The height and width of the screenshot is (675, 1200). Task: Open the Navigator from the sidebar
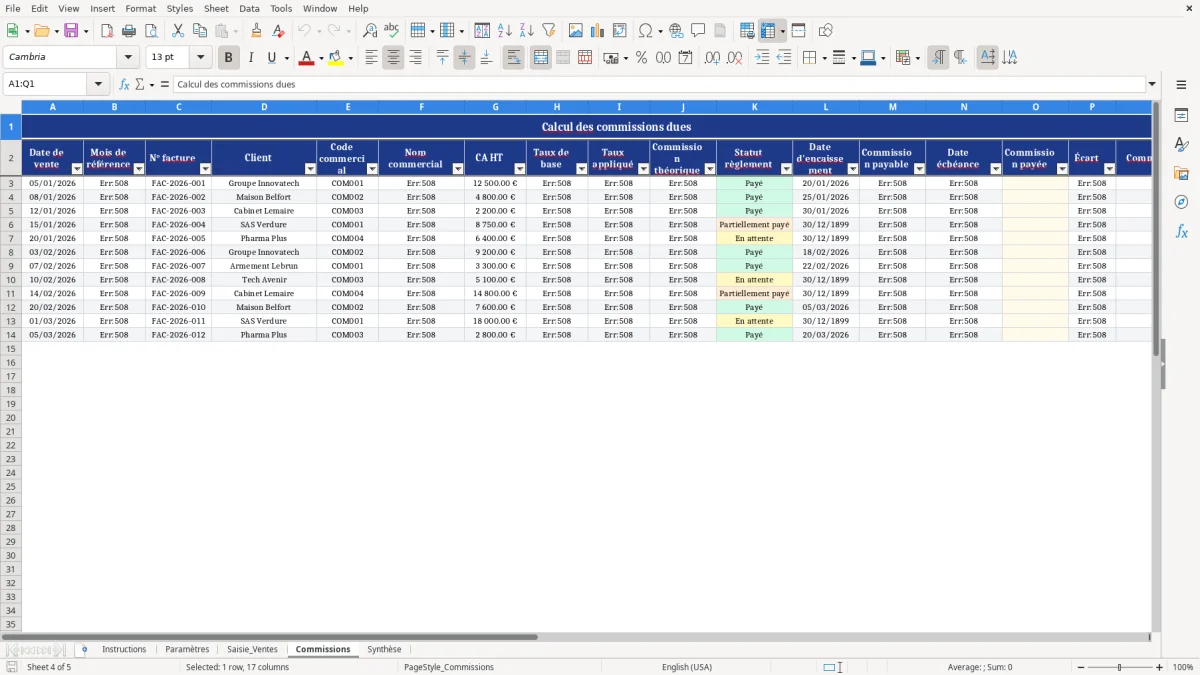coord(1181,202)
